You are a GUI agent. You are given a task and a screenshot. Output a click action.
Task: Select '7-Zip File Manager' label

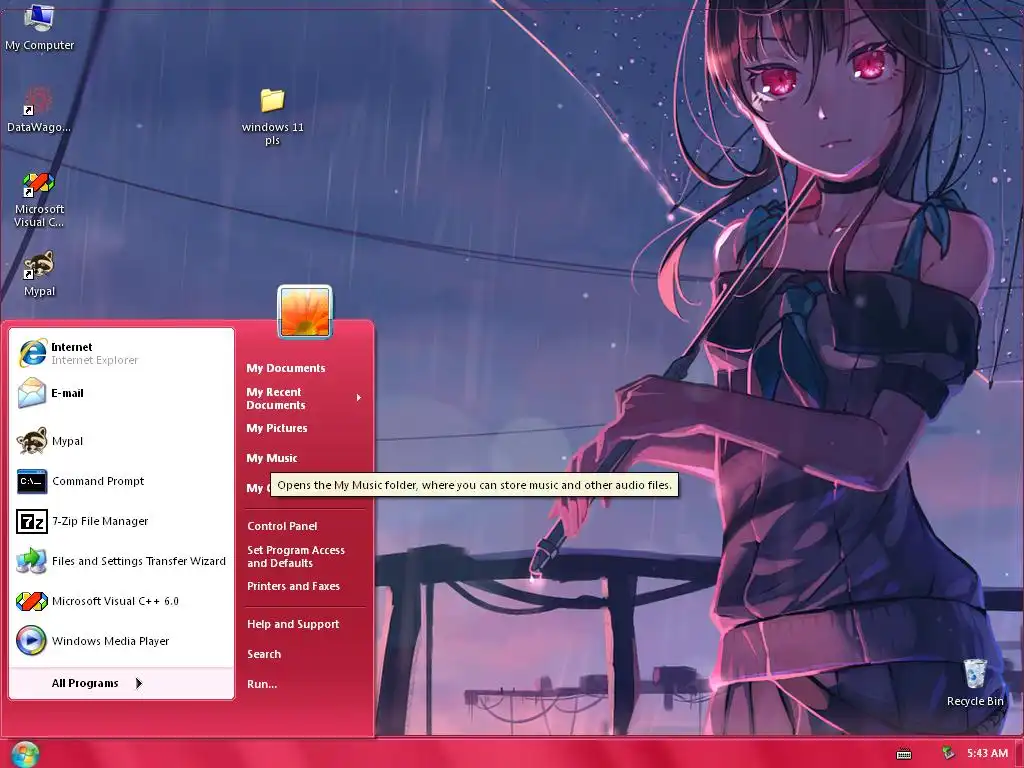(x=100, y=521)
